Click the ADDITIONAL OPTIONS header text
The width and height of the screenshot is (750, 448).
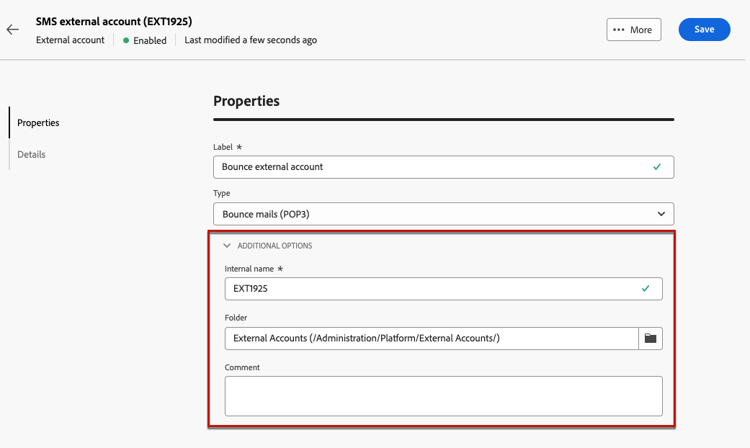275,246
